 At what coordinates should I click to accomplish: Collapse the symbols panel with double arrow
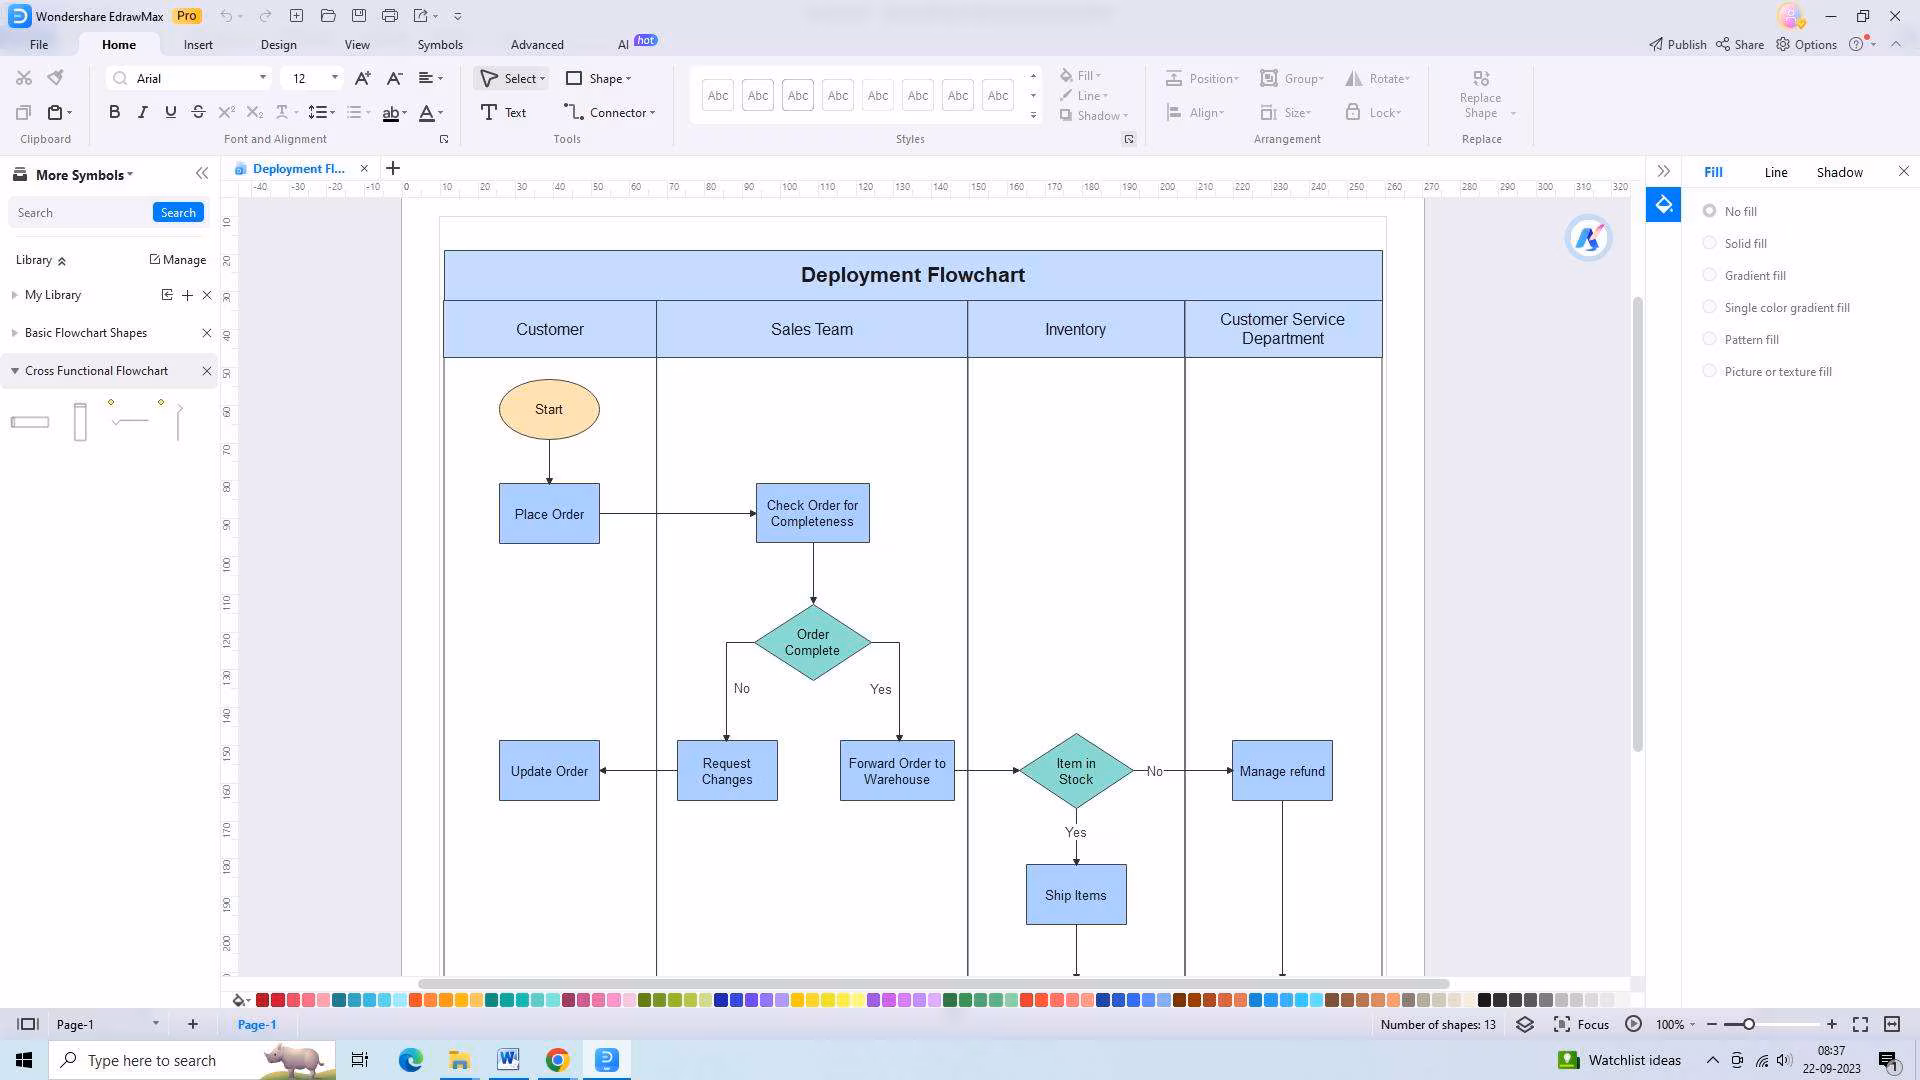point(202,174)
